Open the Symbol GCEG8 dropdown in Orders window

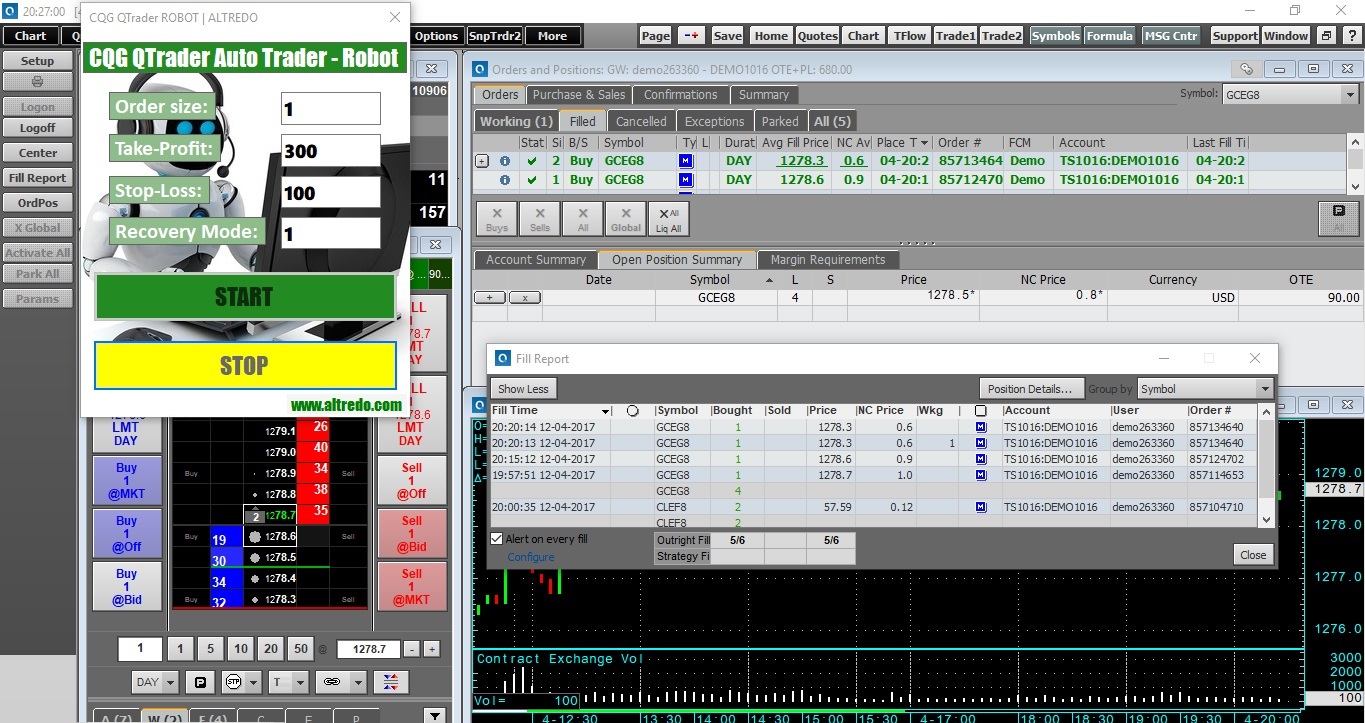[x=1350, y=95]
